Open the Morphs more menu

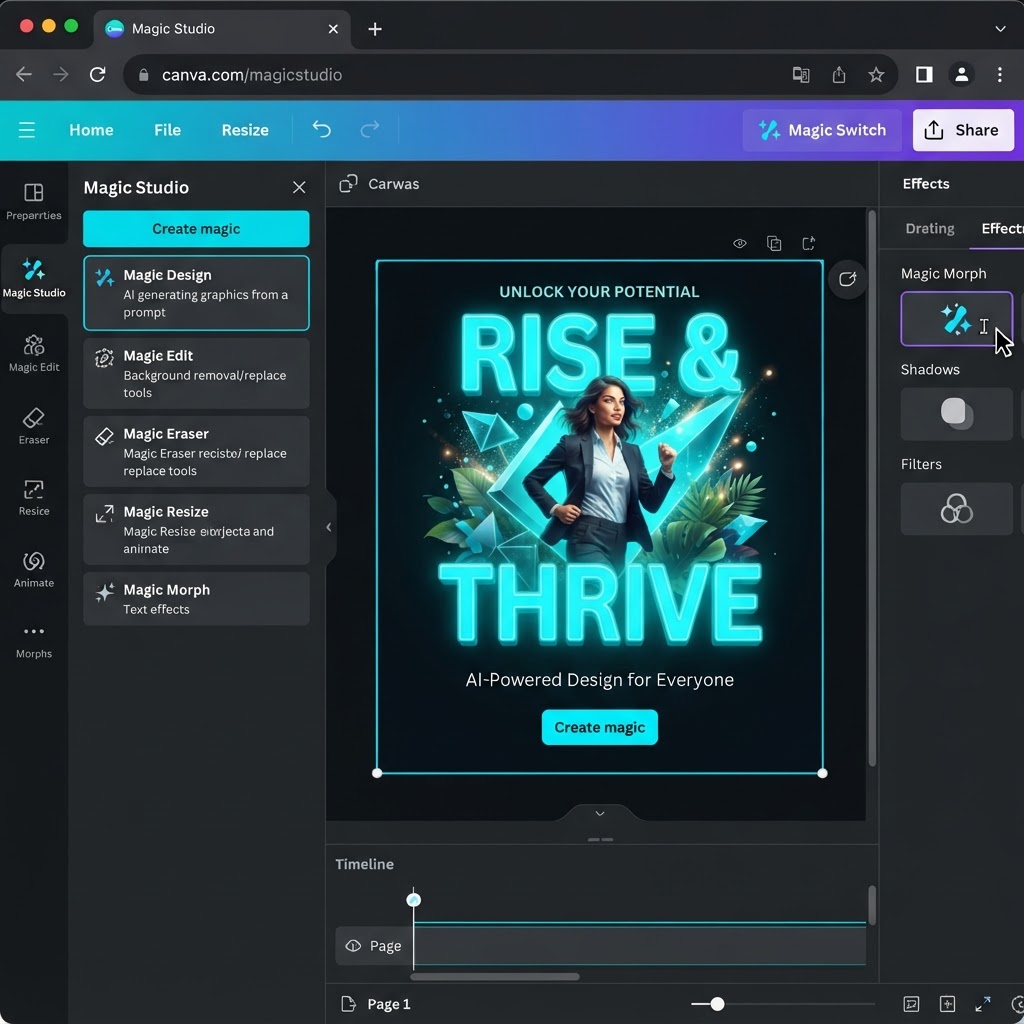pyautogui.click(x=34, y=641)
